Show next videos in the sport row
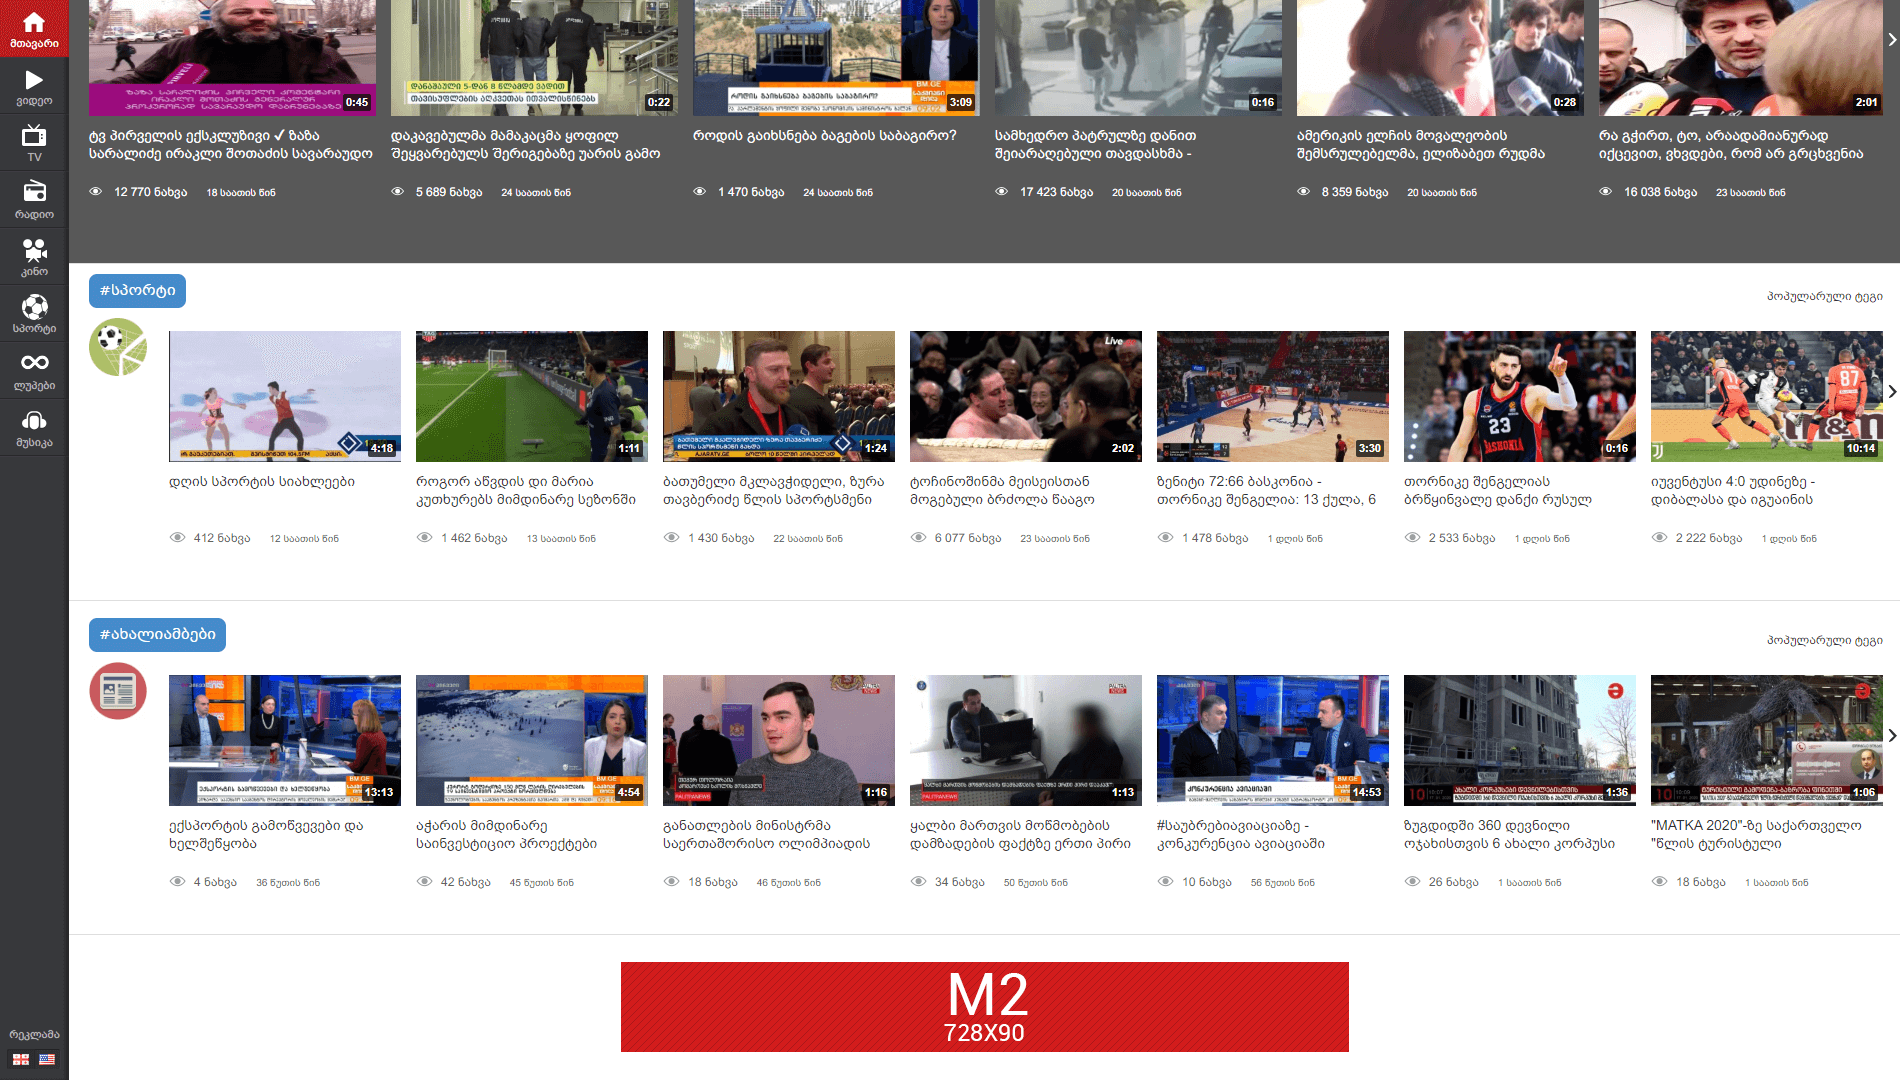 (x=1891, y=392)
